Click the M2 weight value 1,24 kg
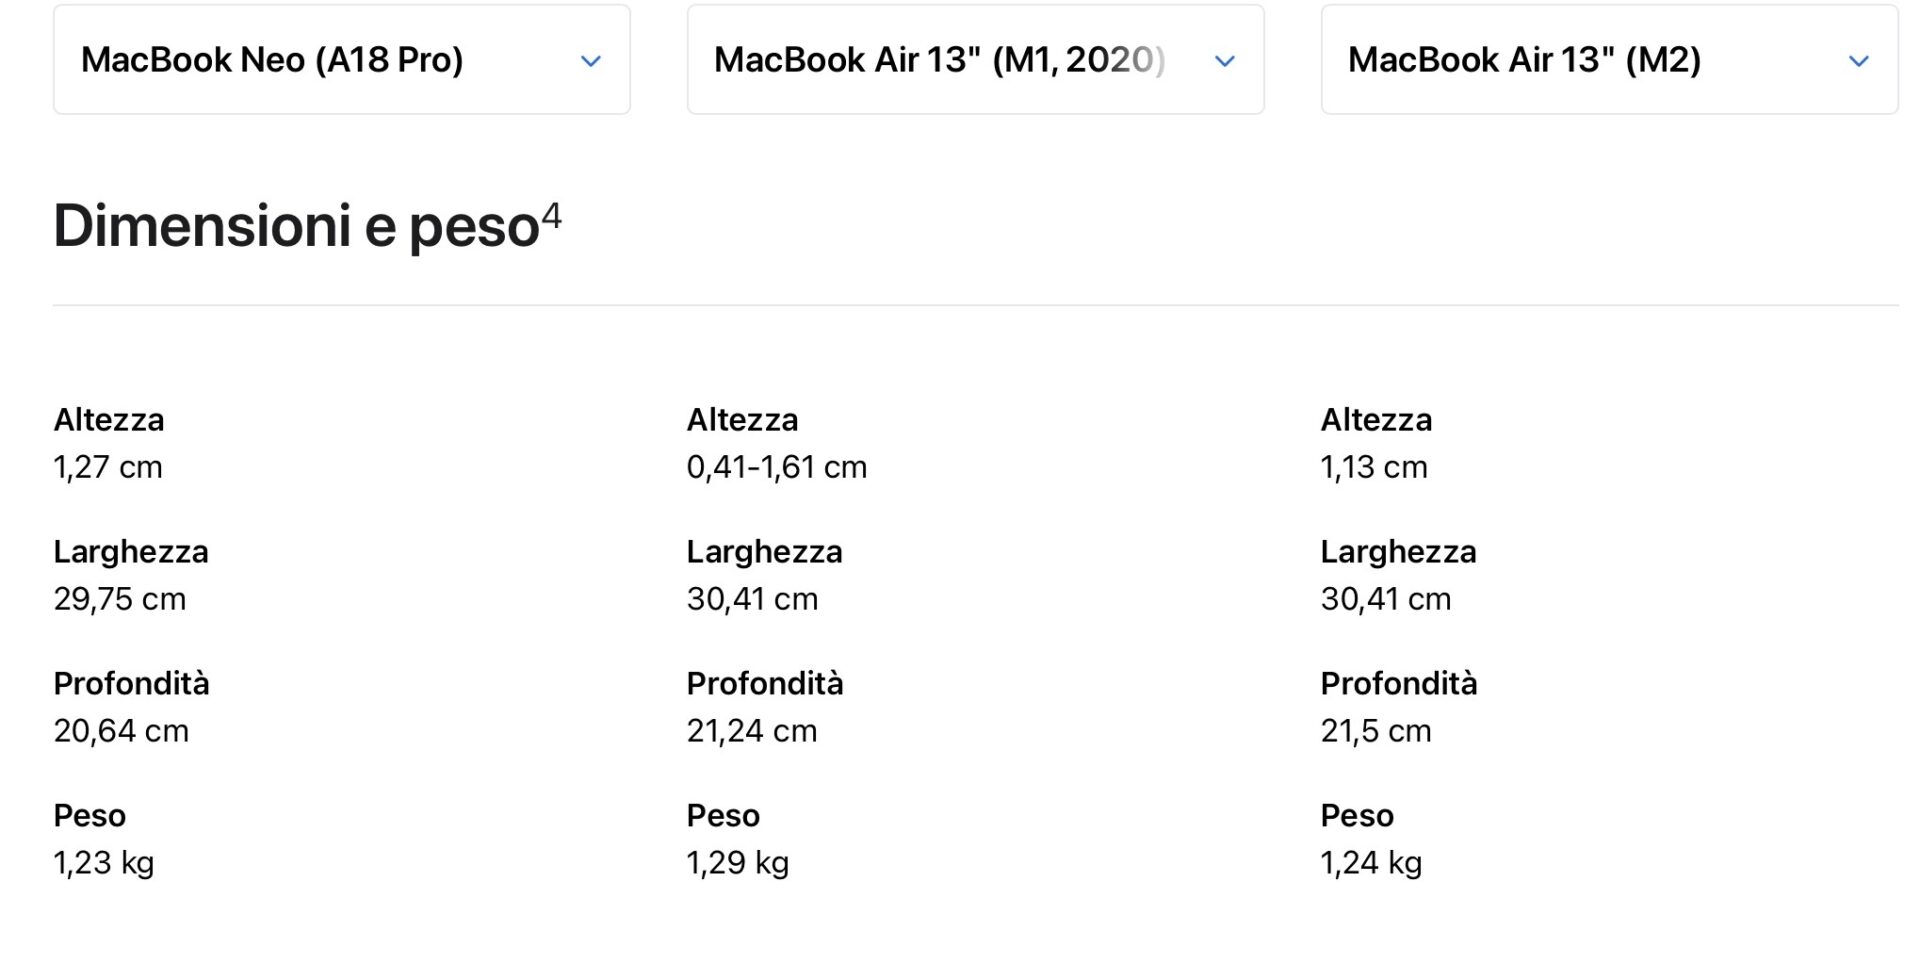 click(1371, 863)
